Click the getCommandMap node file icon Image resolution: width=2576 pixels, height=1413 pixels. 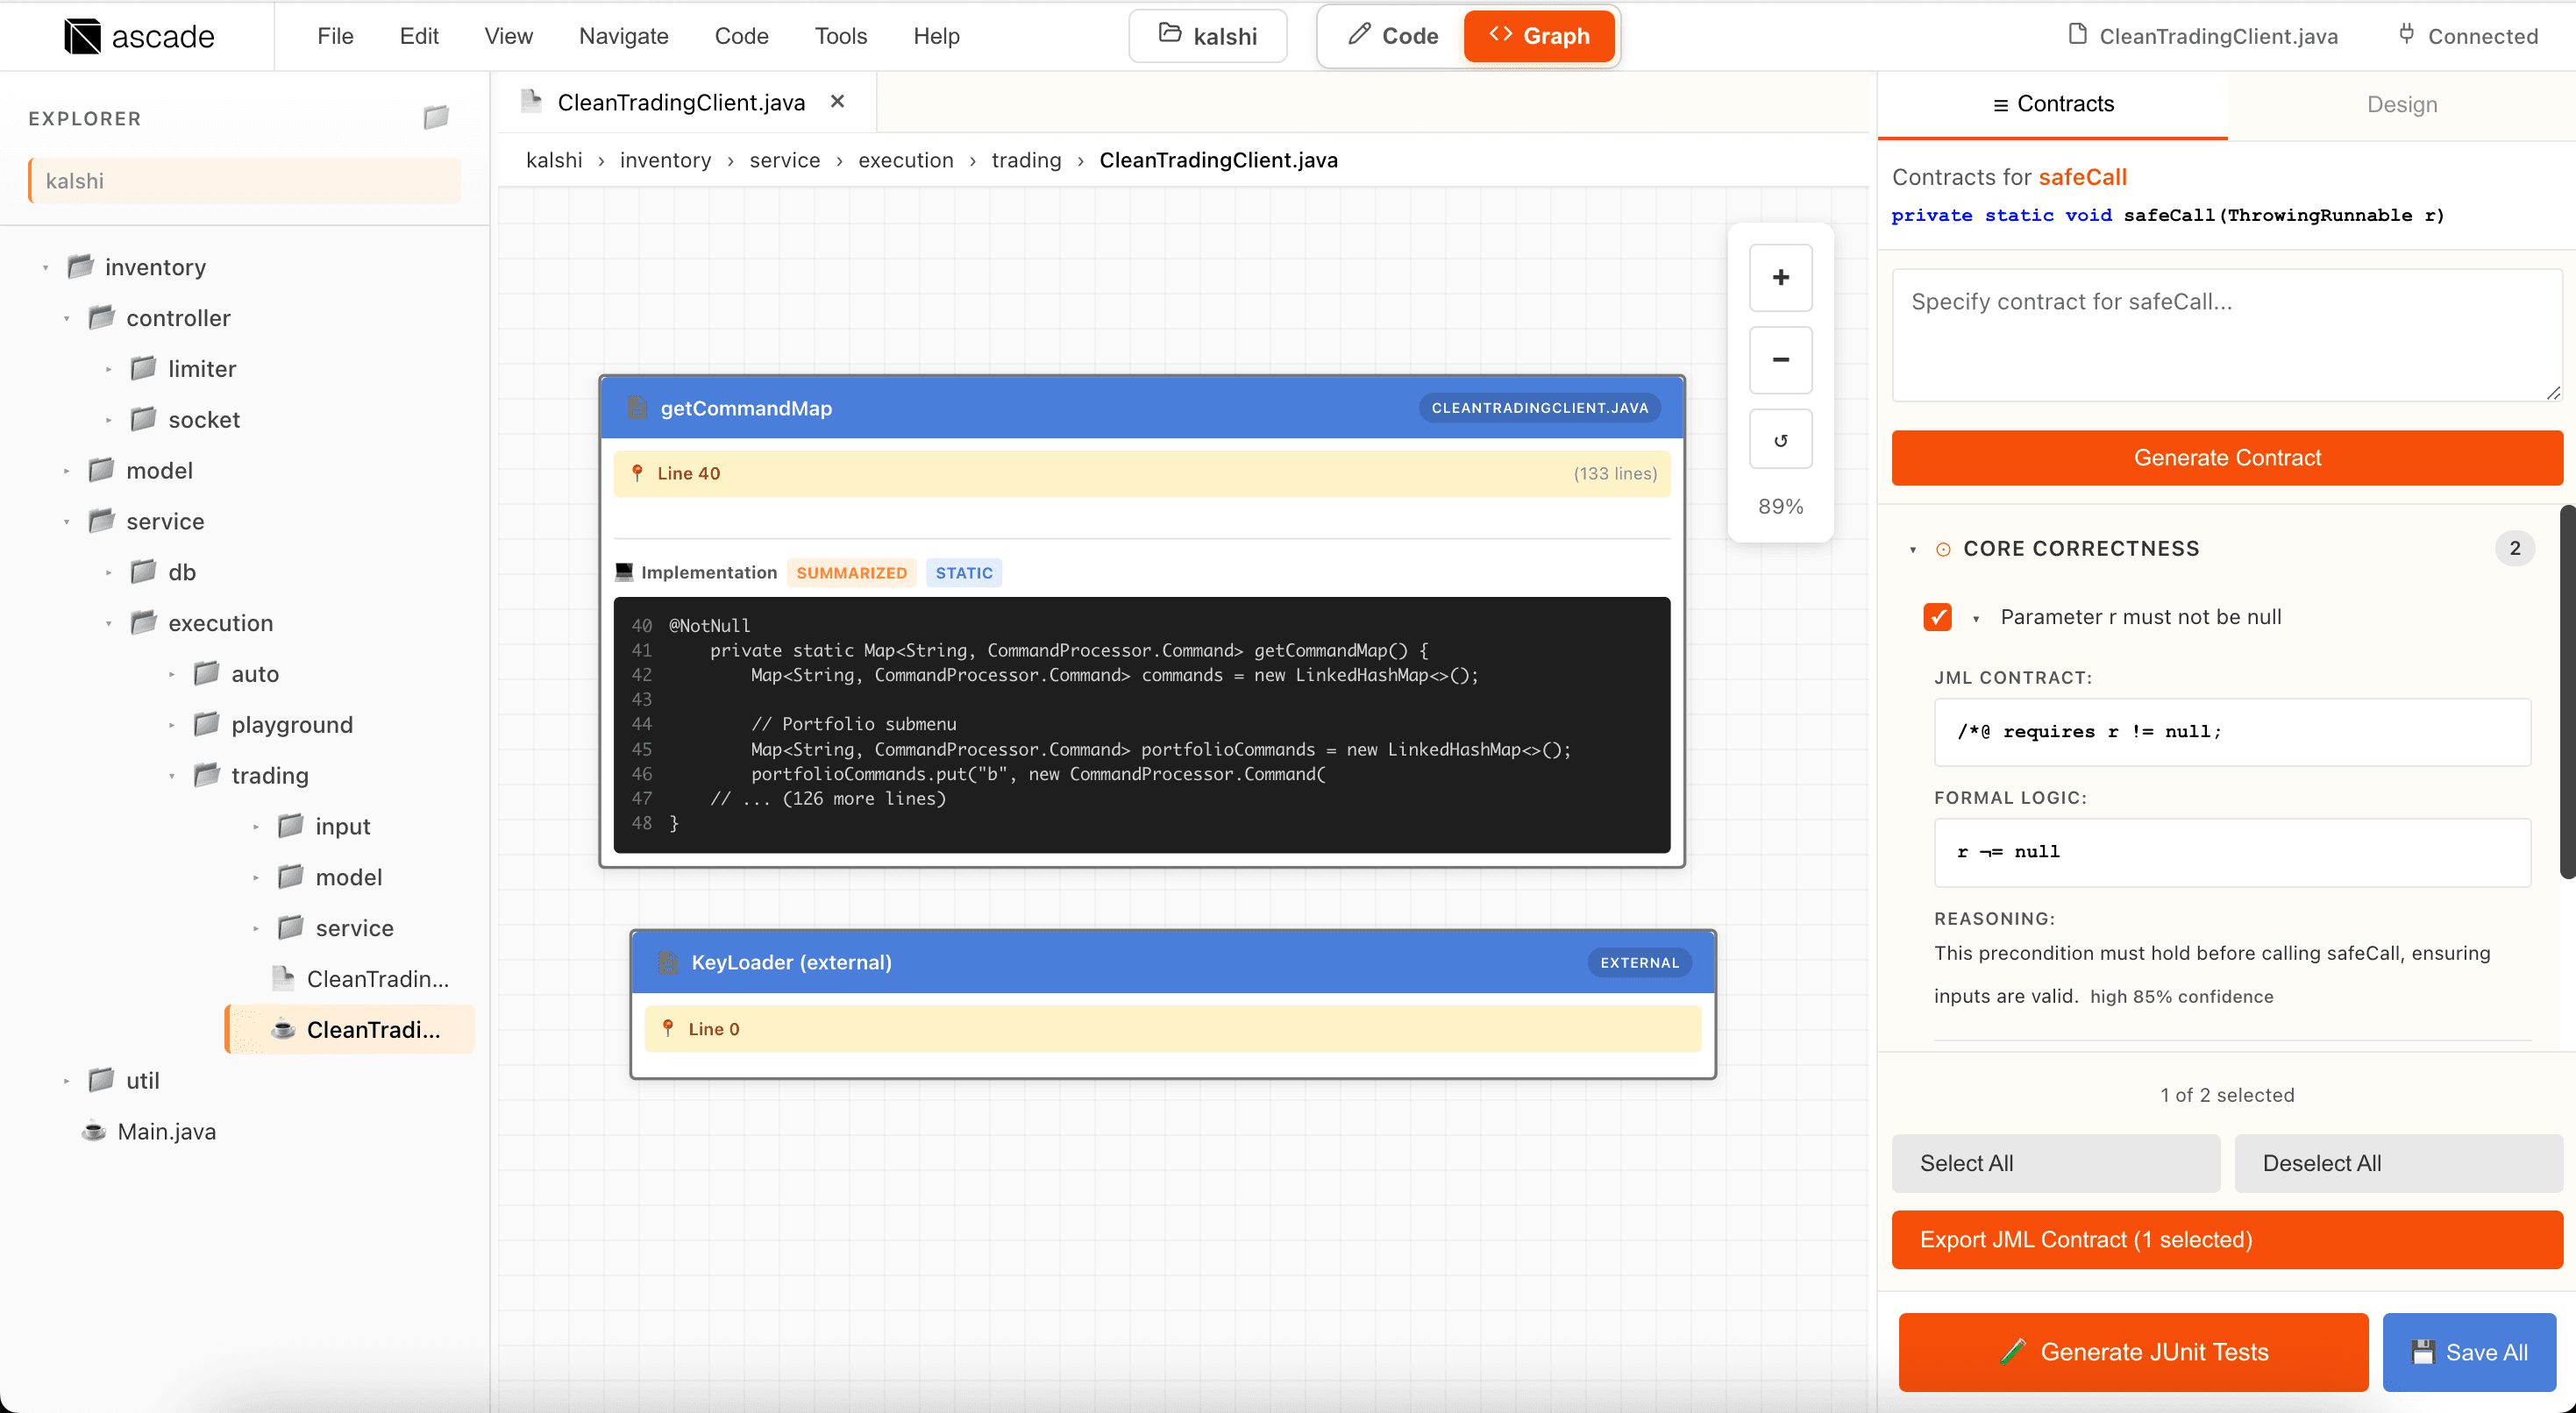point(636,408)
